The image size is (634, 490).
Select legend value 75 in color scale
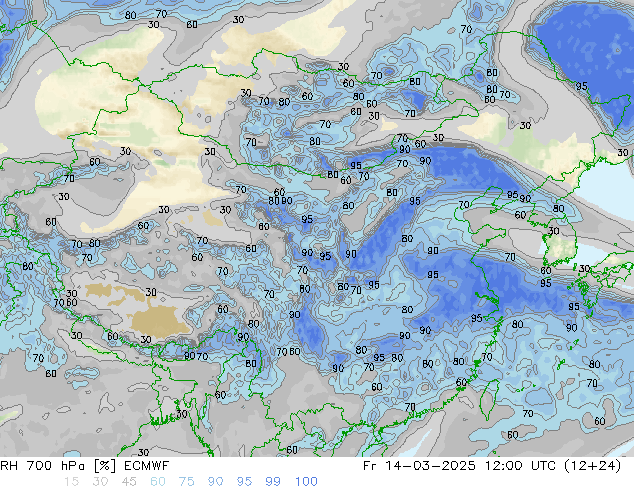coord(186,482)
